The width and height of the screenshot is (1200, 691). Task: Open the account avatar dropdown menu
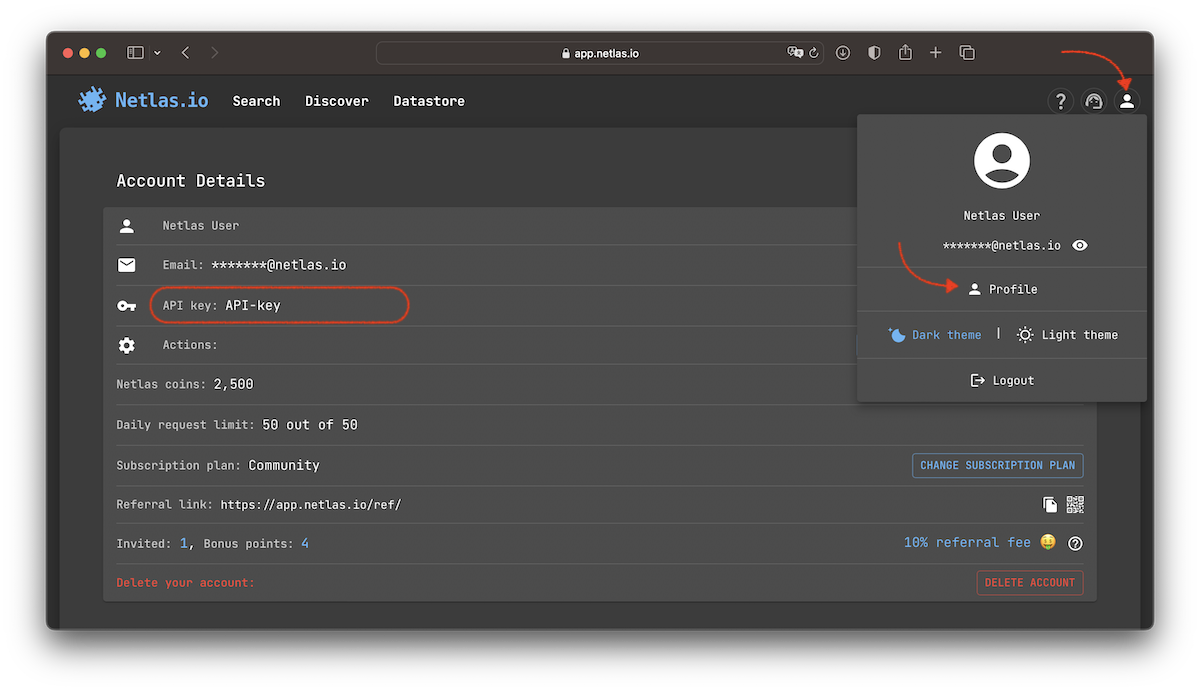1128,101
